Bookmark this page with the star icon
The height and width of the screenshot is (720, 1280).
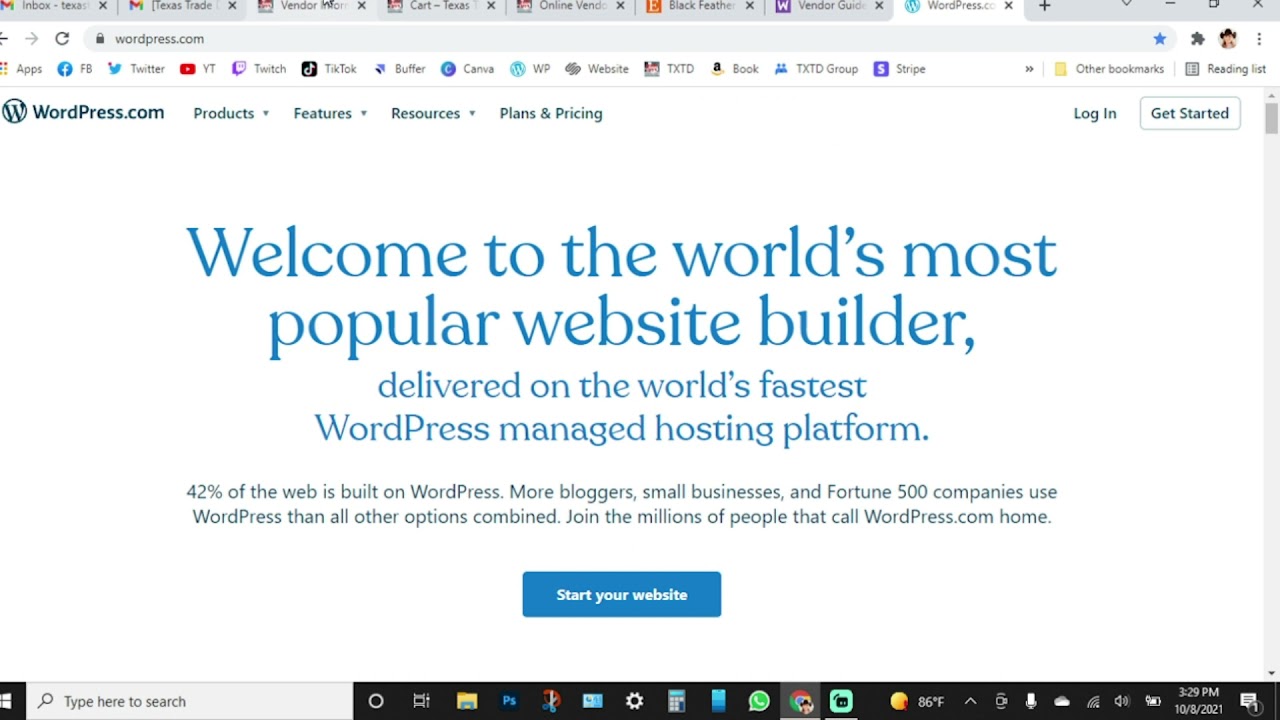point(1160,39)
